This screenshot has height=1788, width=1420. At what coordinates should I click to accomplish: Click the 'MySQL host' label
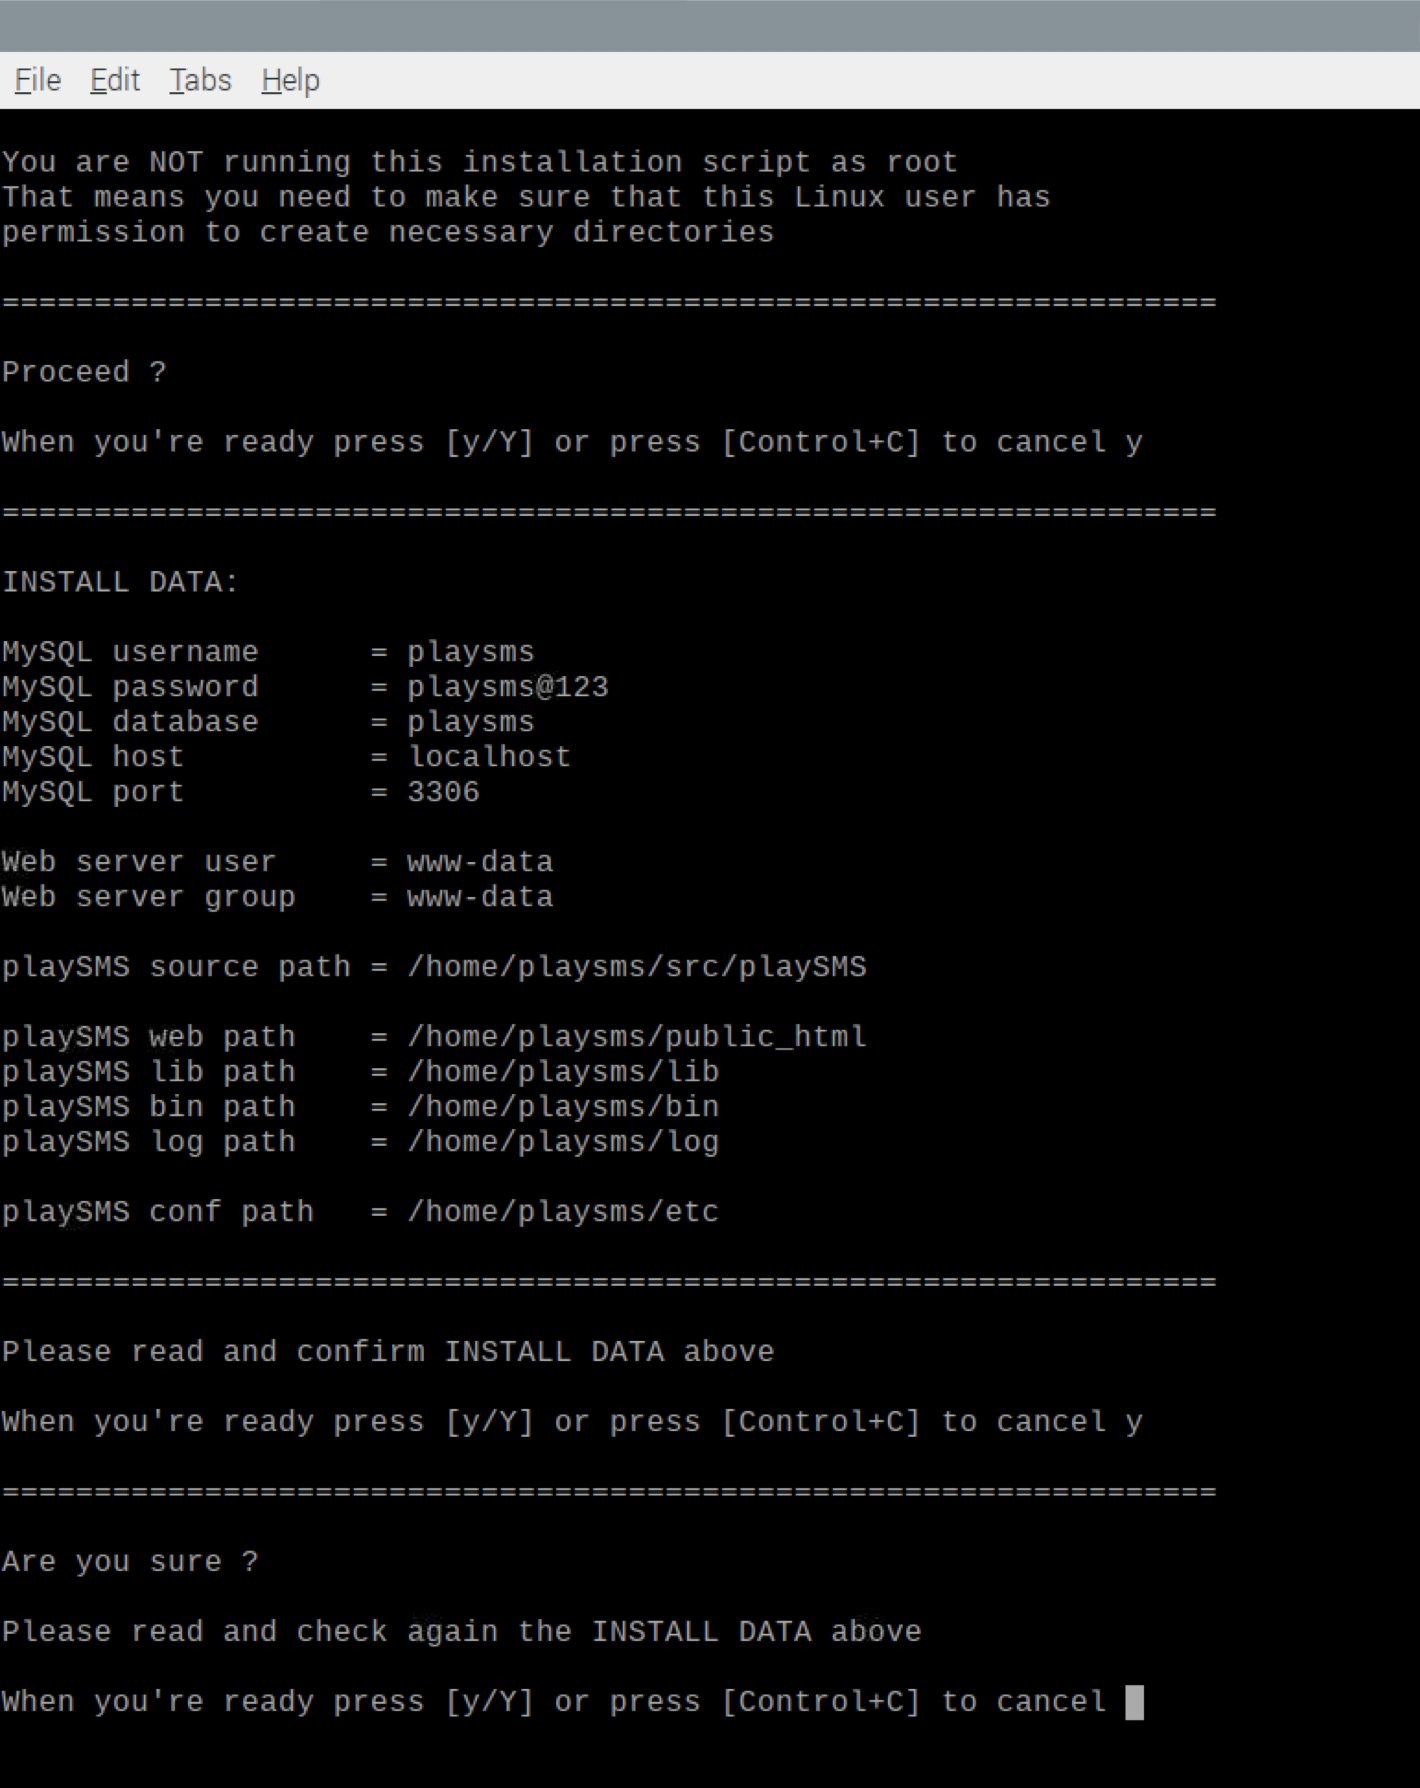tap(93, 757)
